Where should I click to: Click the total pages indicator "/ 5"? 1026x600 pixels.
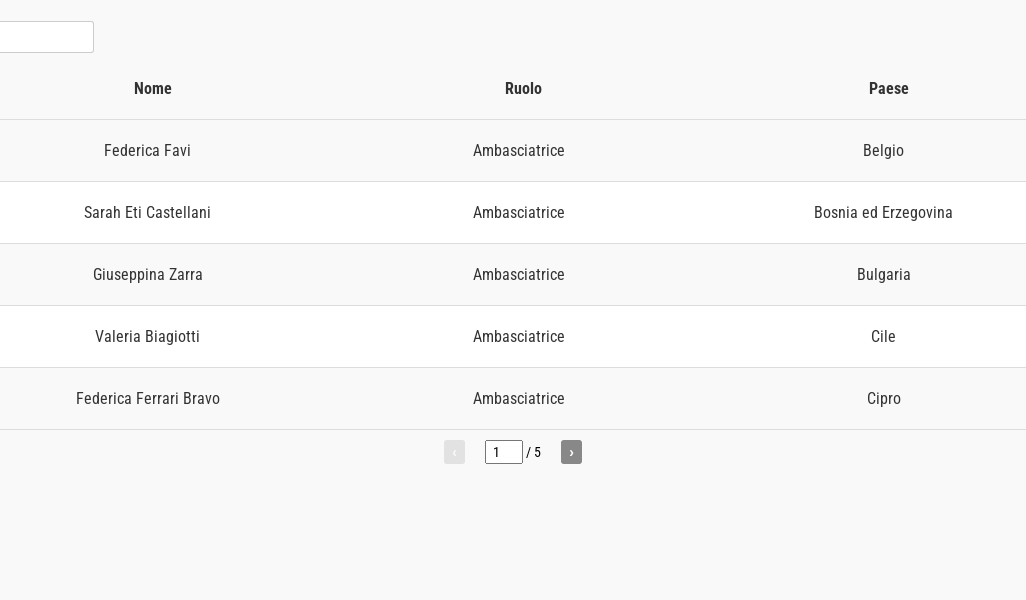534,453
